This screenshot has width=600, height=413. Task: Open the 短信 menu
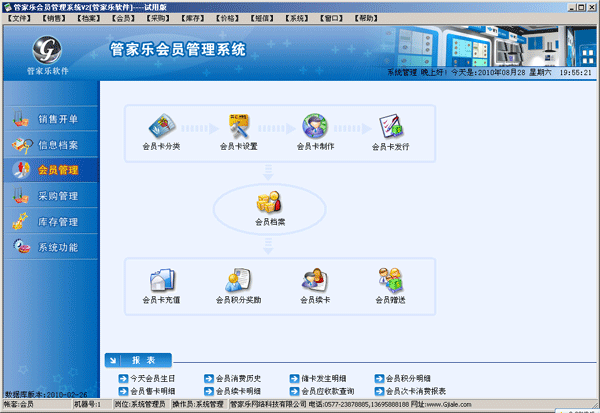tap(262, 18)
